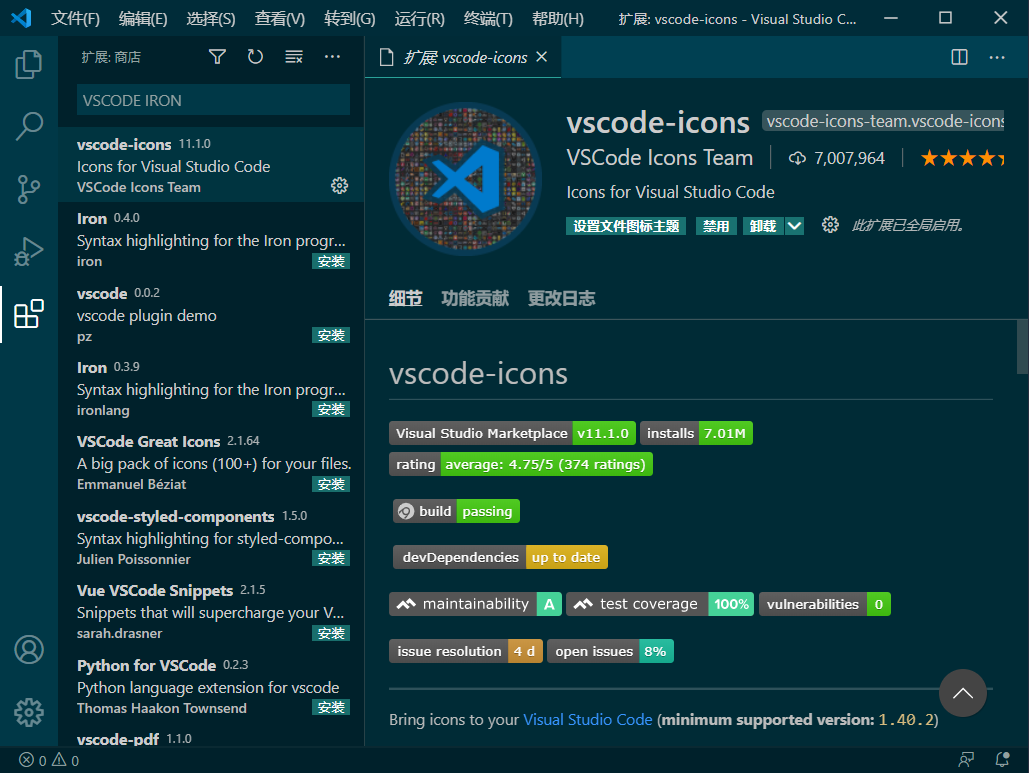Image resolution: width=1029 pixels, height=773 pixels.
Task: Open the 终端(T) menu
Action: tap(488, 18)
